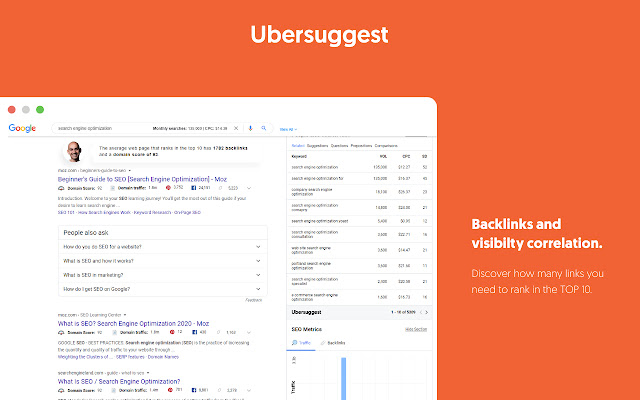Select the Questions tab in Ubersuggest panel

pyautogui.click(x=340, y=146)
